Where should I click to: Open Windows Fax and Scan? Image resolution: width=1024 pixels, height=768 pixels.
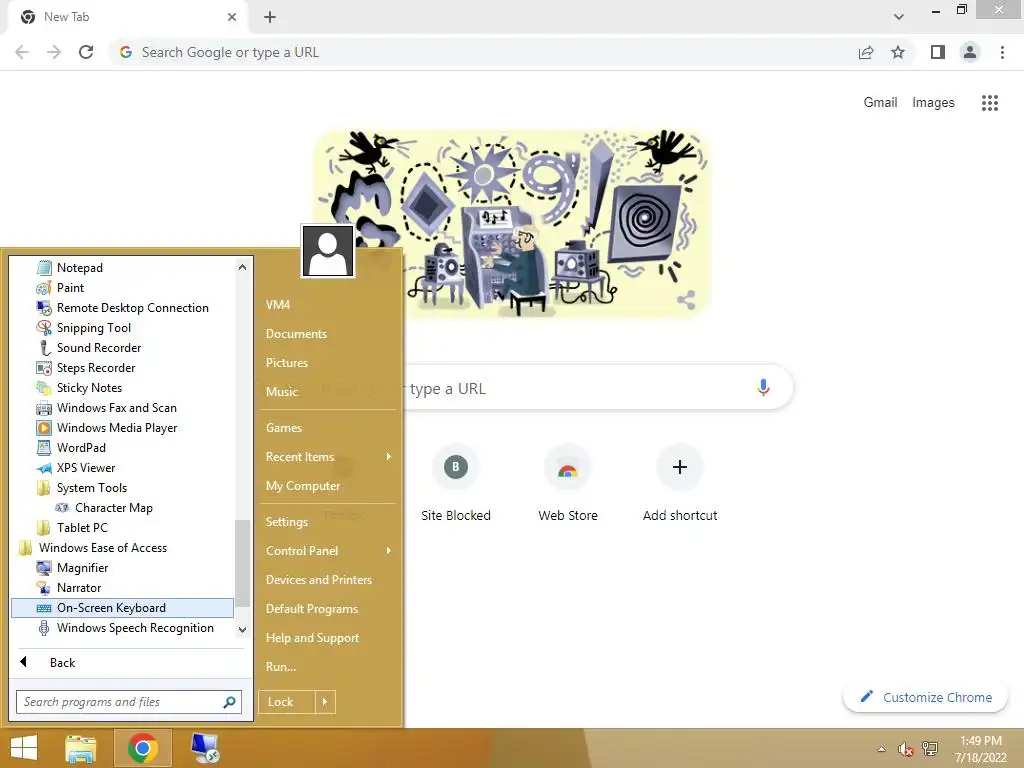(x=116, y=408)
